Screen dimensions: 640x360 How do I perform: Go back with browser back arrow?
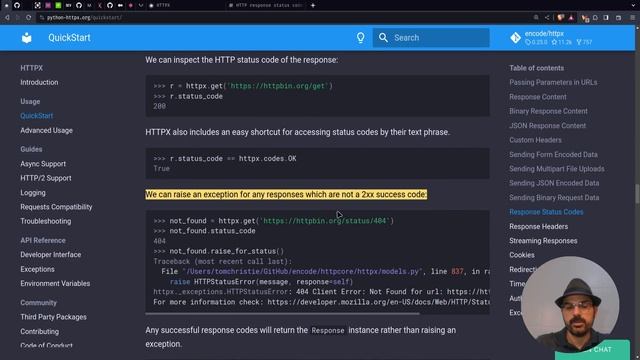[x=7, y=18]
